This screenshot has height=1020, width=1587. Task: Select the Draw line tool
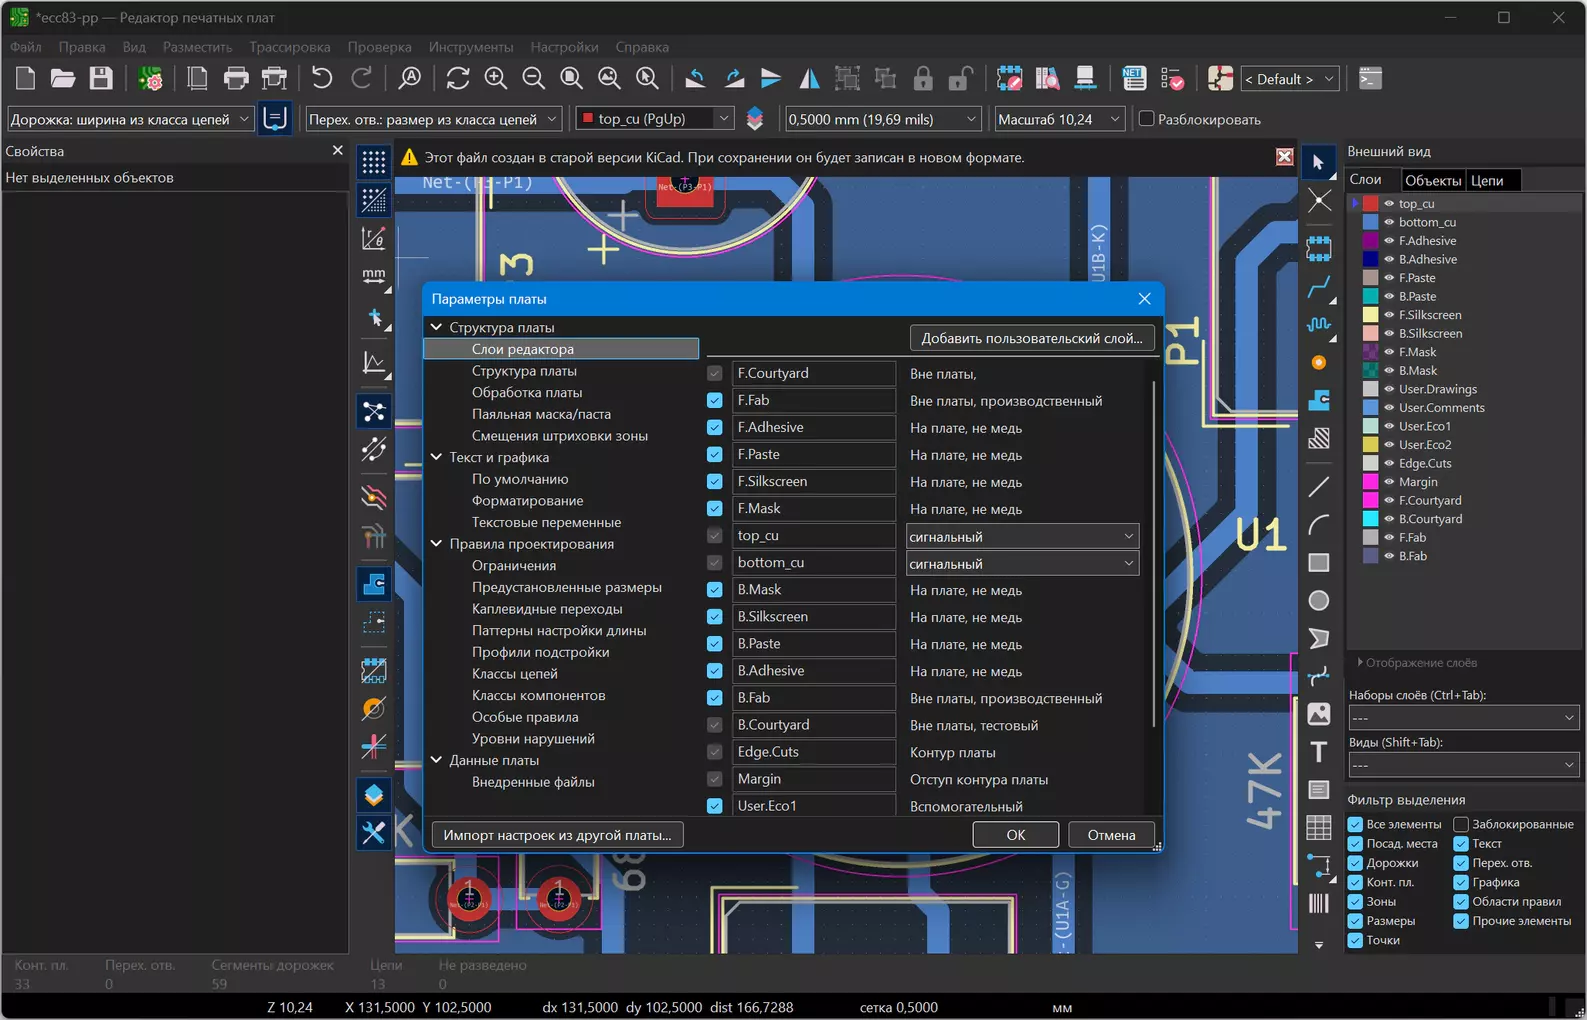tap(1319, 487)
